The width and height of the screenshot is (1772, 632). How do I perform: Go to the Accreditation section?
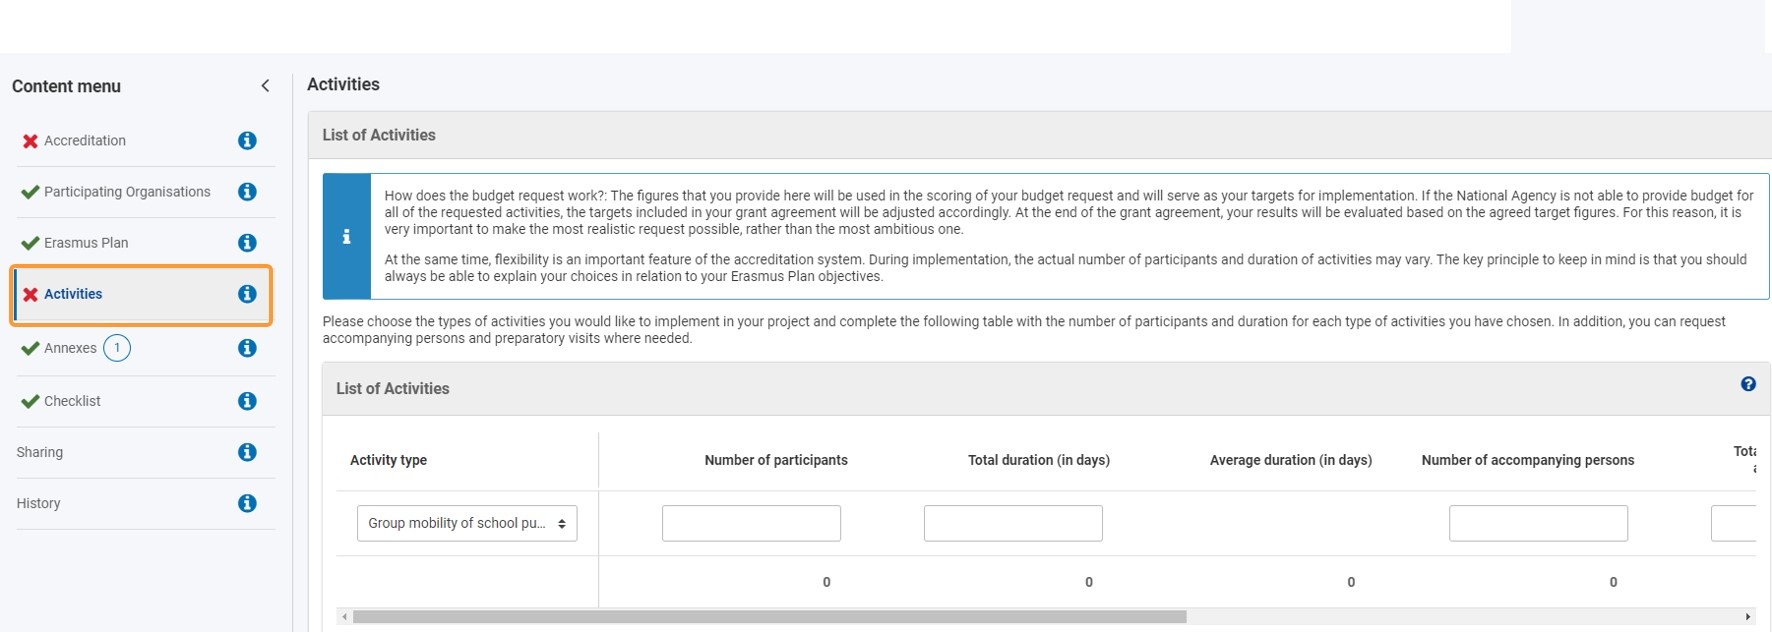point(85,141)
